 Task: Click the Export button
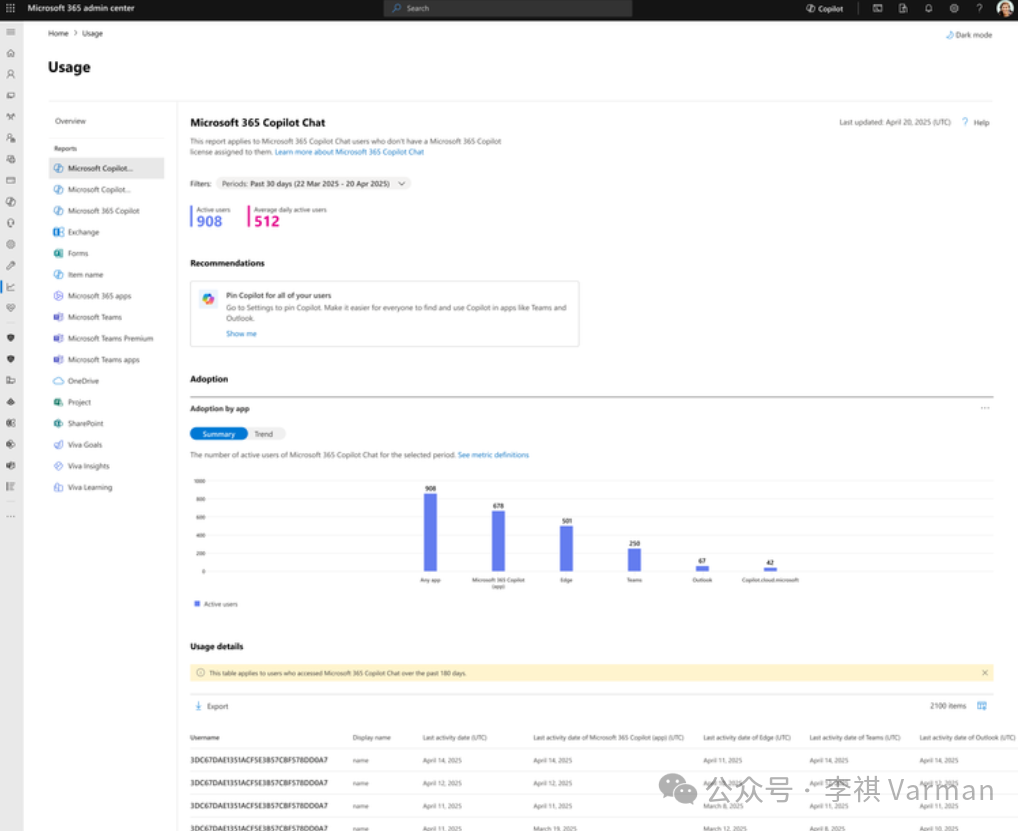click(x=212, y=706)
